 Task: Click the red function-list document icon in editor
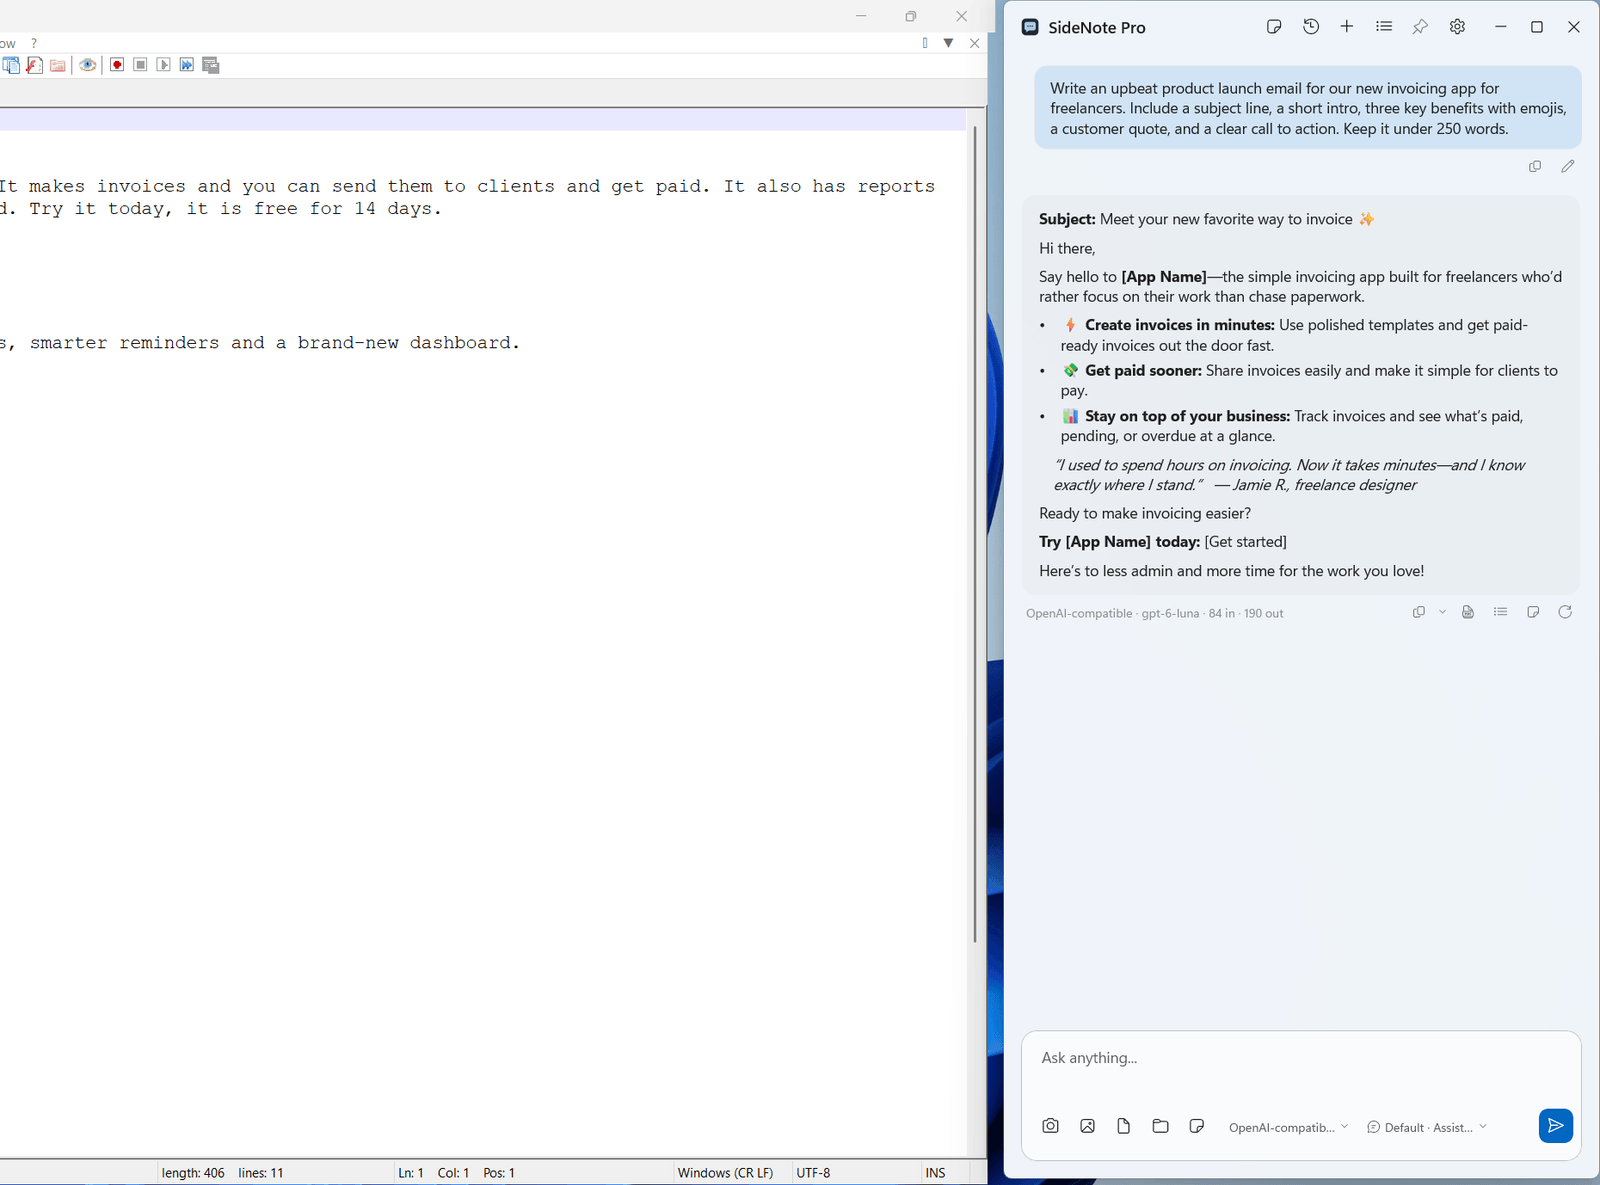coord(34,65)
